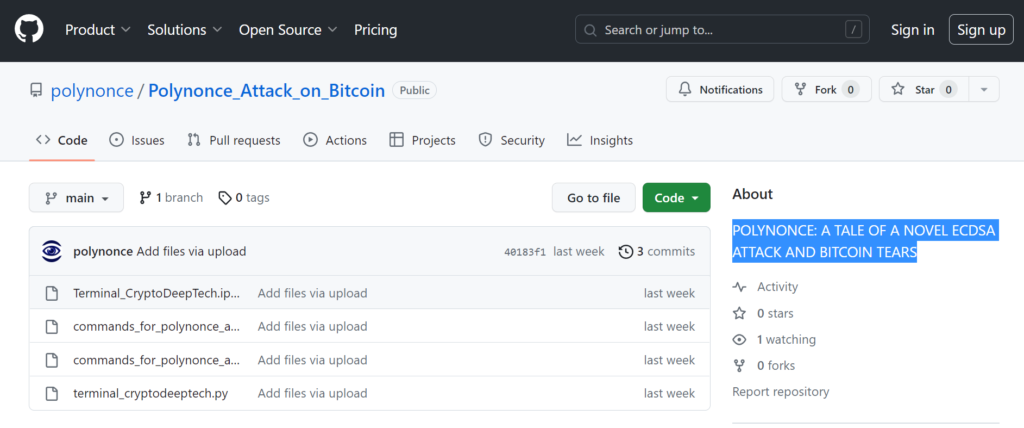Click the polynonce avatar eye icon
The width and height of the screenshot is (1024, 428).
52,252
